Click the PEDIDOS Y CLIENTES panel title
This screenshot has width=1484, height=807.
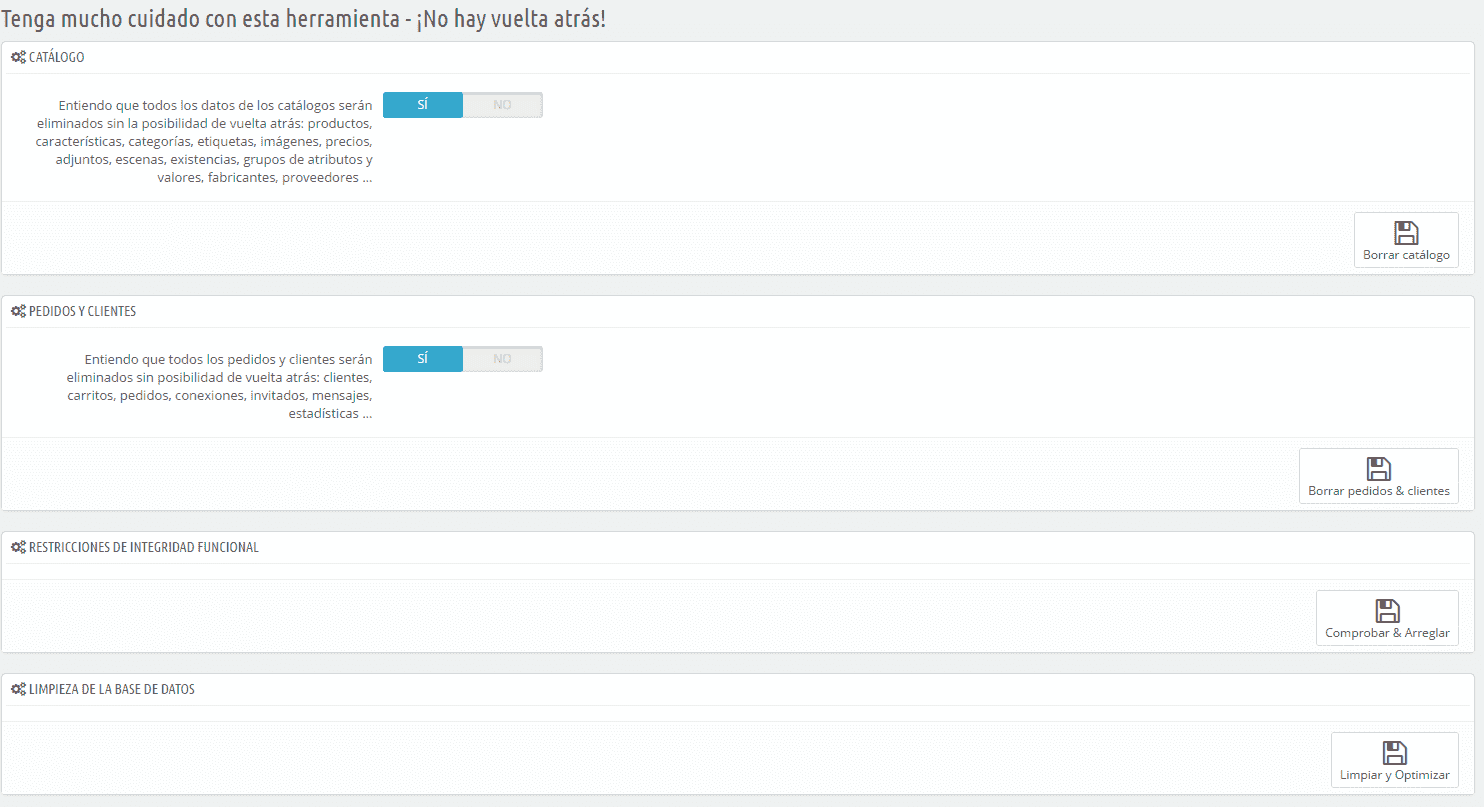[83, 312]
